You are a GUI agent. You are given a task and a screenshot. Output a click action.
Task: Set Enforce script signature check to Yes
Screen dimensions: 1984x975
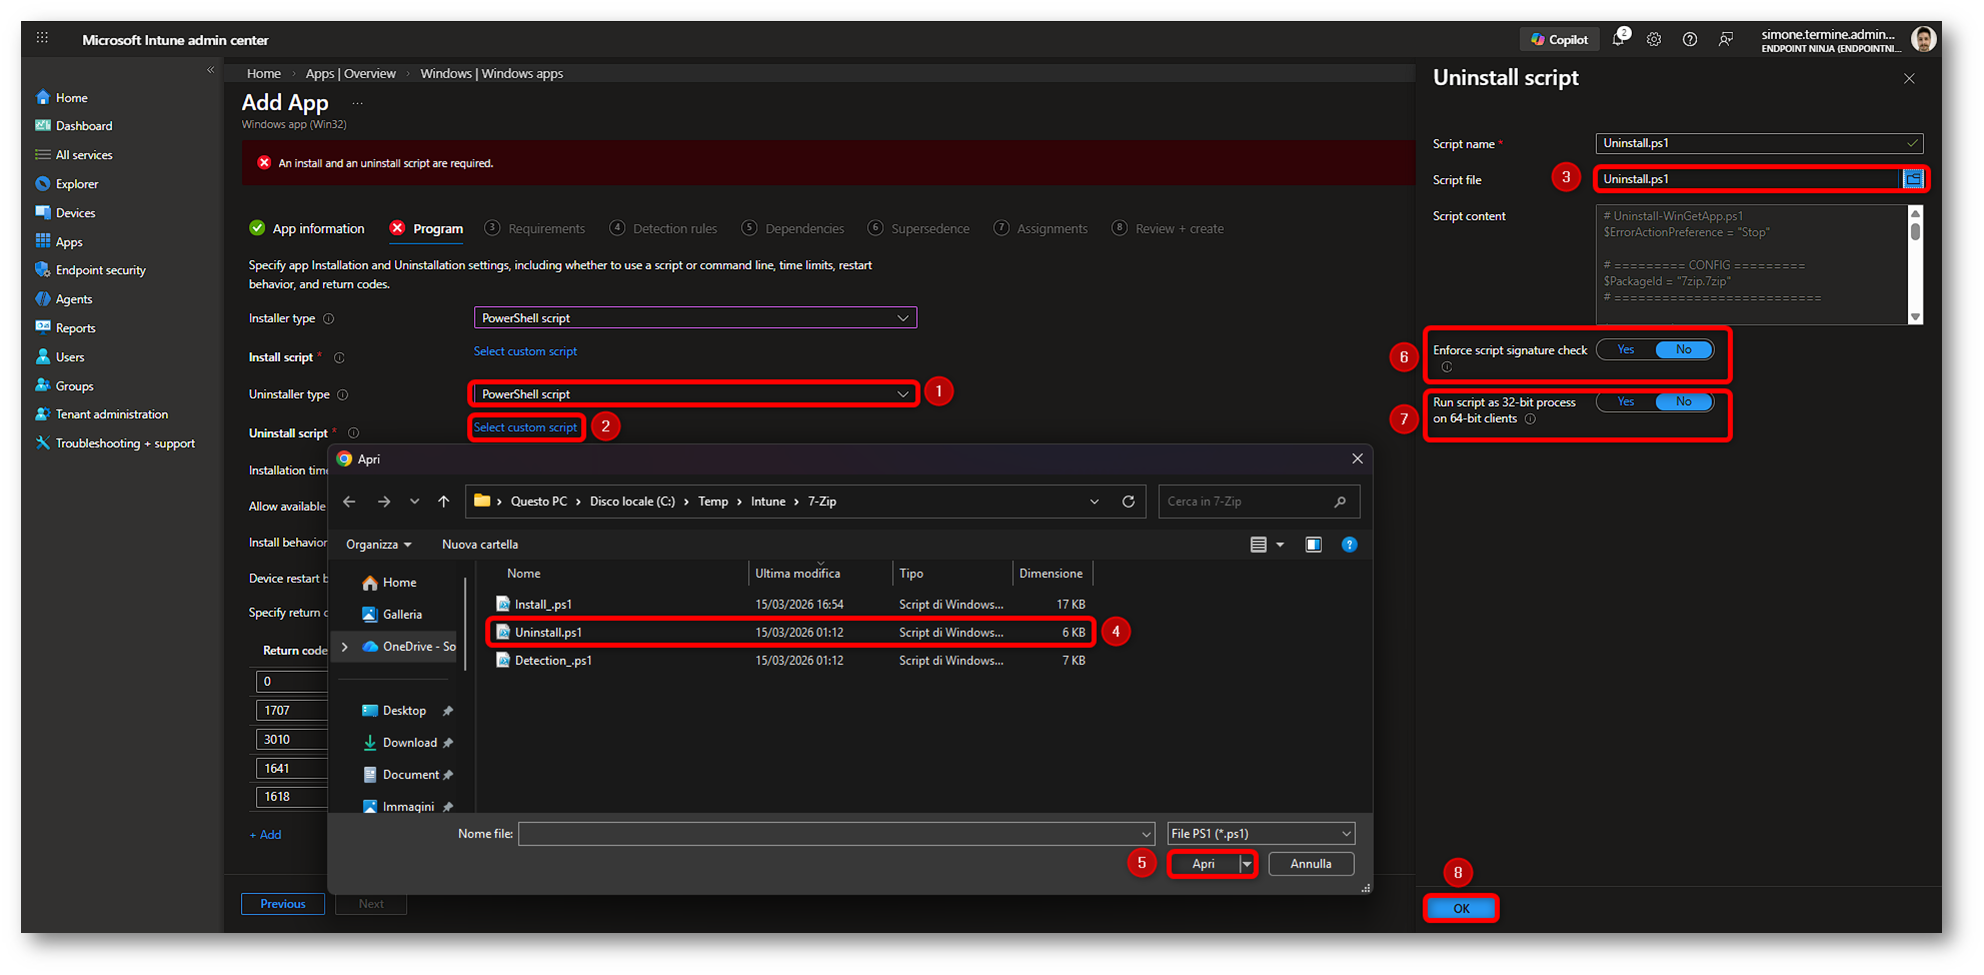click(1626, 350)
